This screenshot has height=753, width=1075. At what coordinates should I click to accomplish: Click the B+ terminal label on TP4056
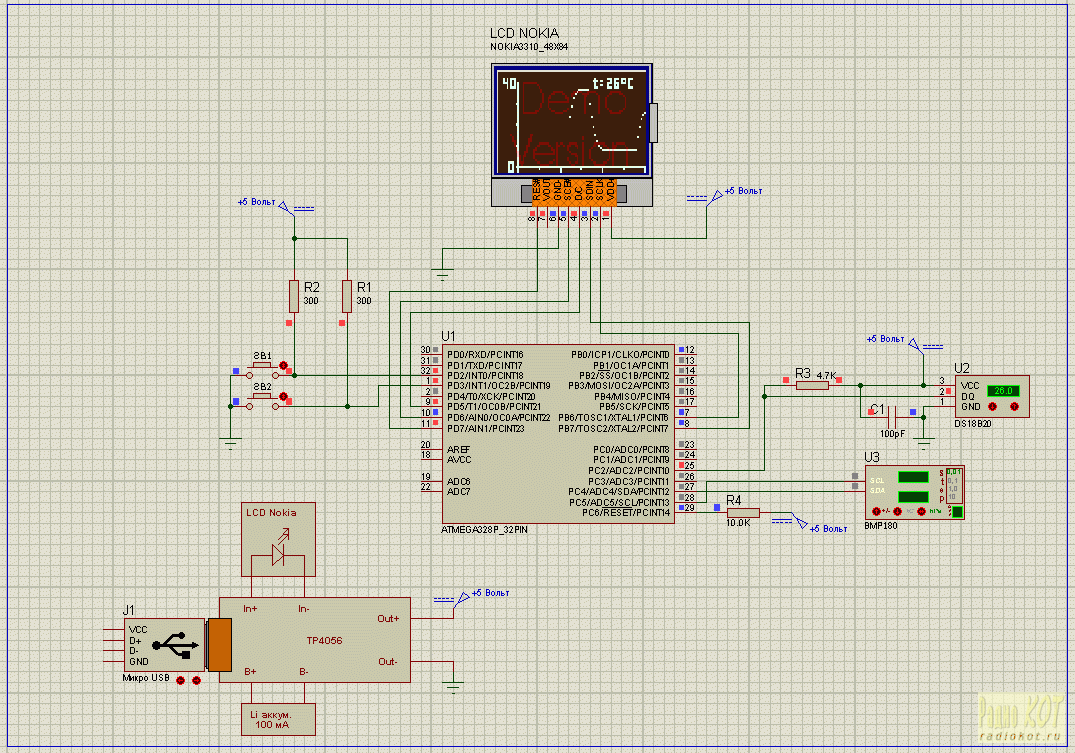[250, 671]
